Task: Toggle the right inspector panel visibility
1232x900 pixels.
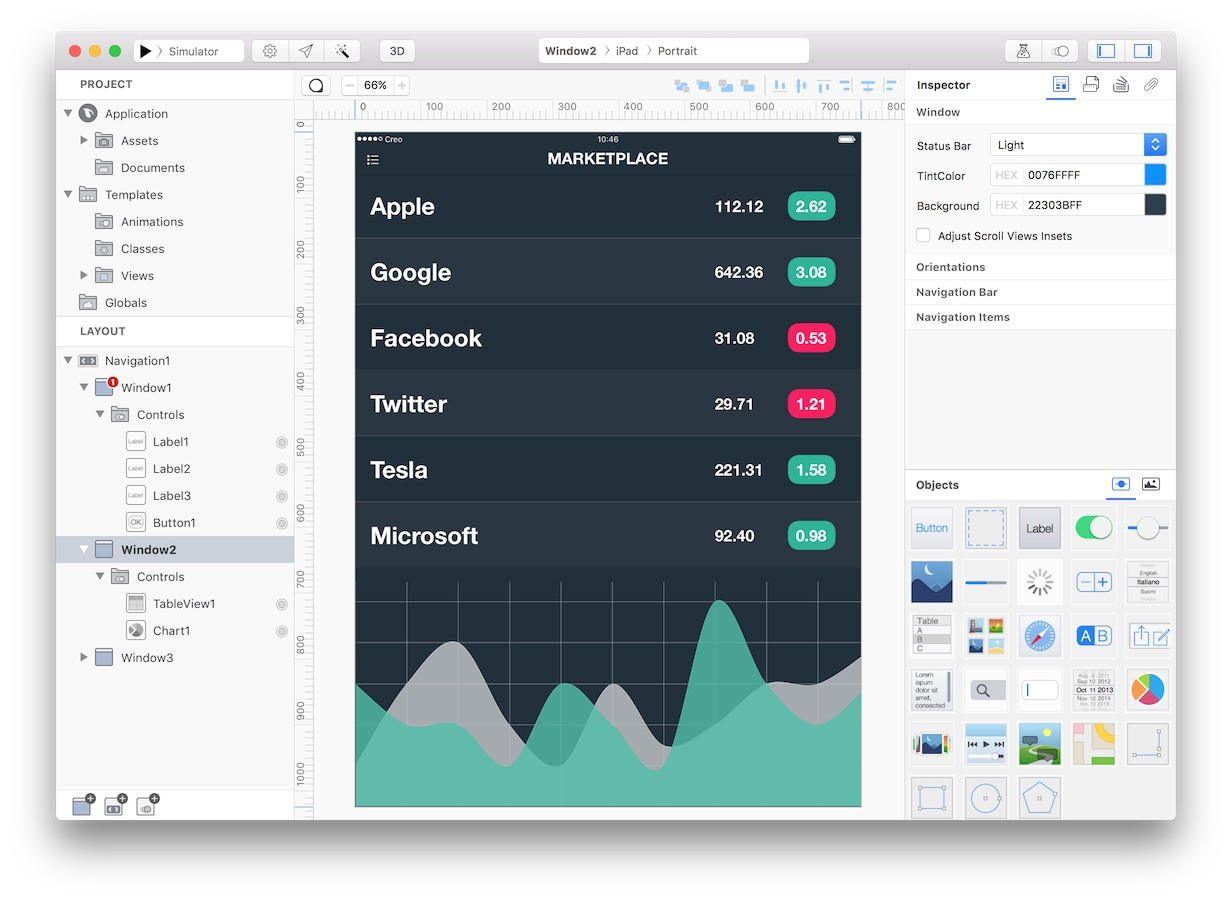Action: 1142,51
